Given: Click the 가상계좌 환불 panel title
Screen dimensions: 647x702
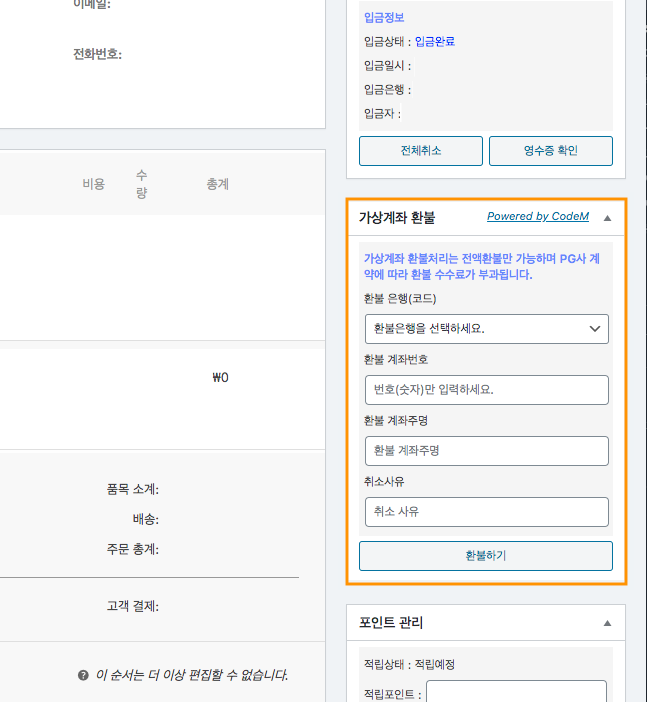Looking at the screenshot, I should click(x=397, y=218).
